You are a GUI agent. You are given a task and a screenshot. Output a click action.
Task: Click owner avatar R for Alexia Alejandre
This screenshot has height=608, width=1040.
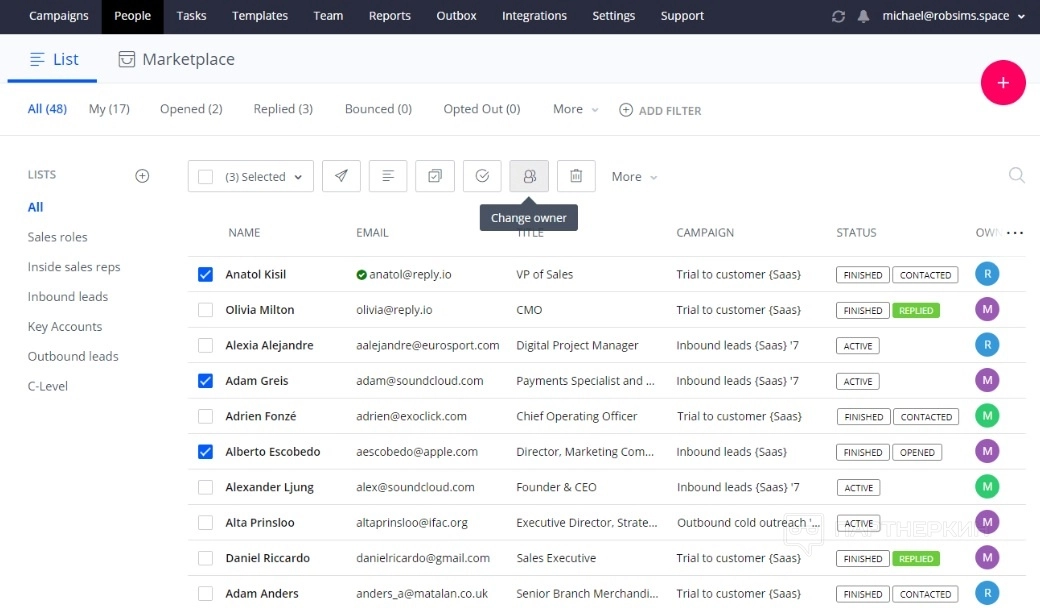pos(987,345)
